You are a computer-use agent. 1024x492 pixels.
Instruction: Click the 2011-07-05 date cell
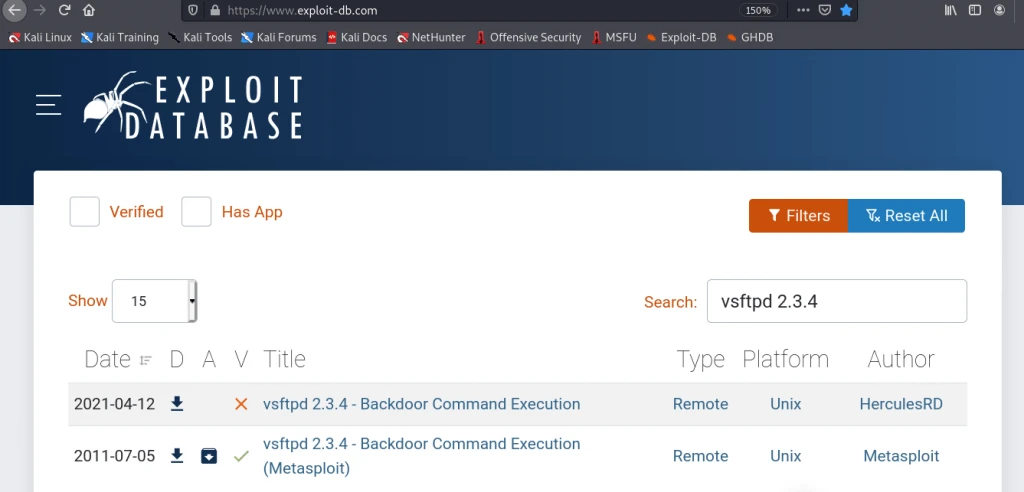click(114, 455)
